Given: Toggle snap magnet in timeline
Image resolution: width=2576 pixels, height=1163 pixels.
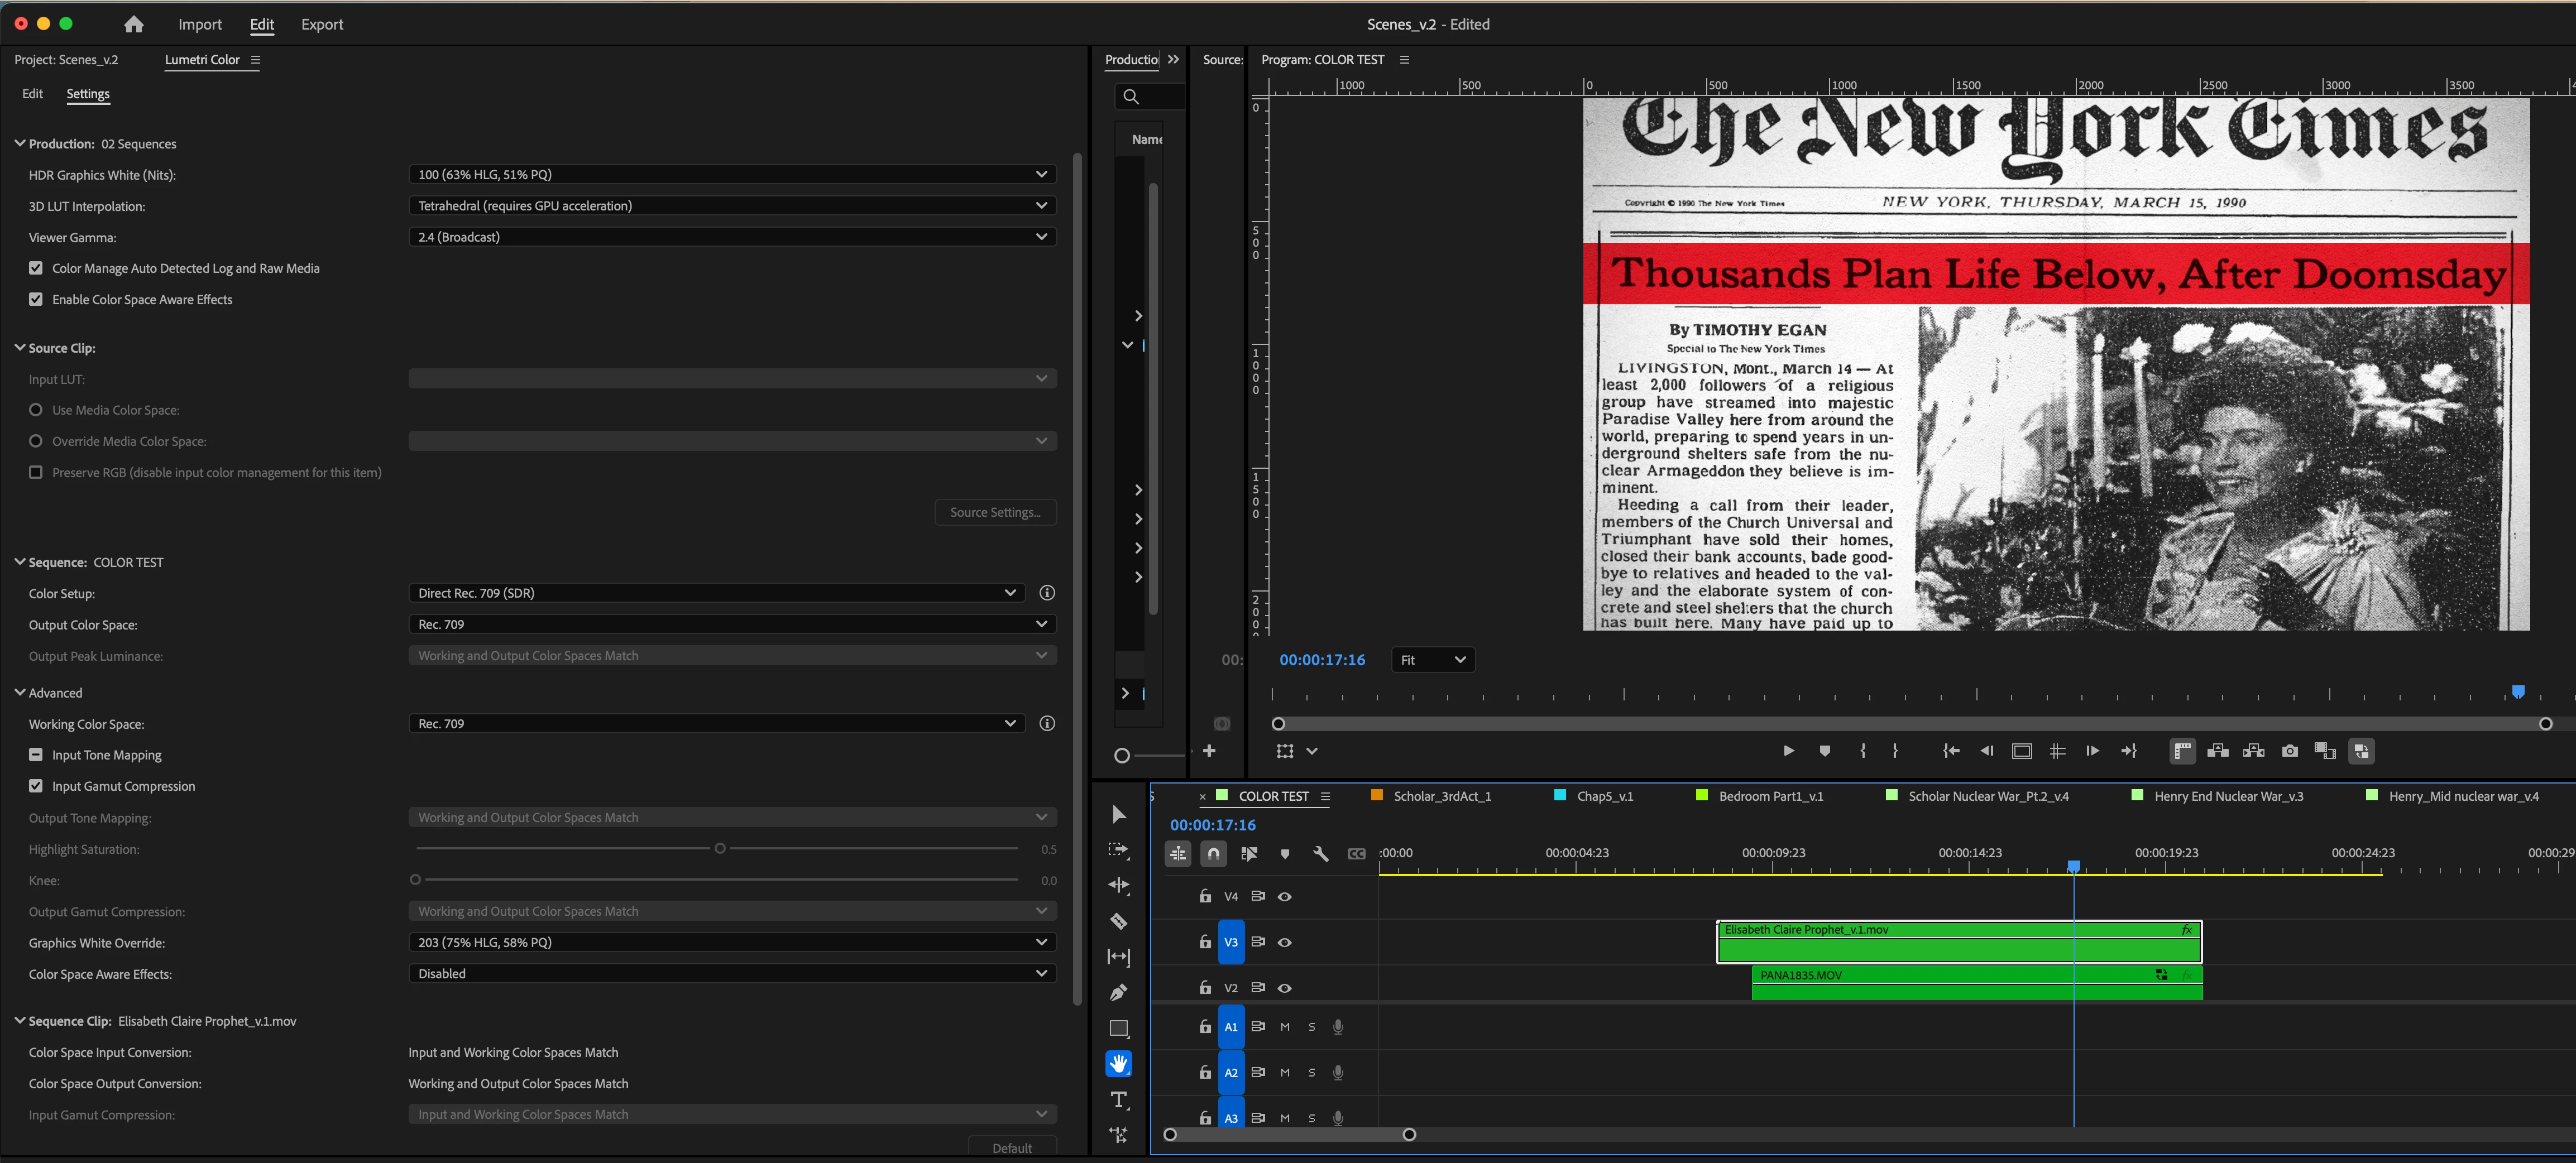Looking at the screenshot, I should 1213,854.
